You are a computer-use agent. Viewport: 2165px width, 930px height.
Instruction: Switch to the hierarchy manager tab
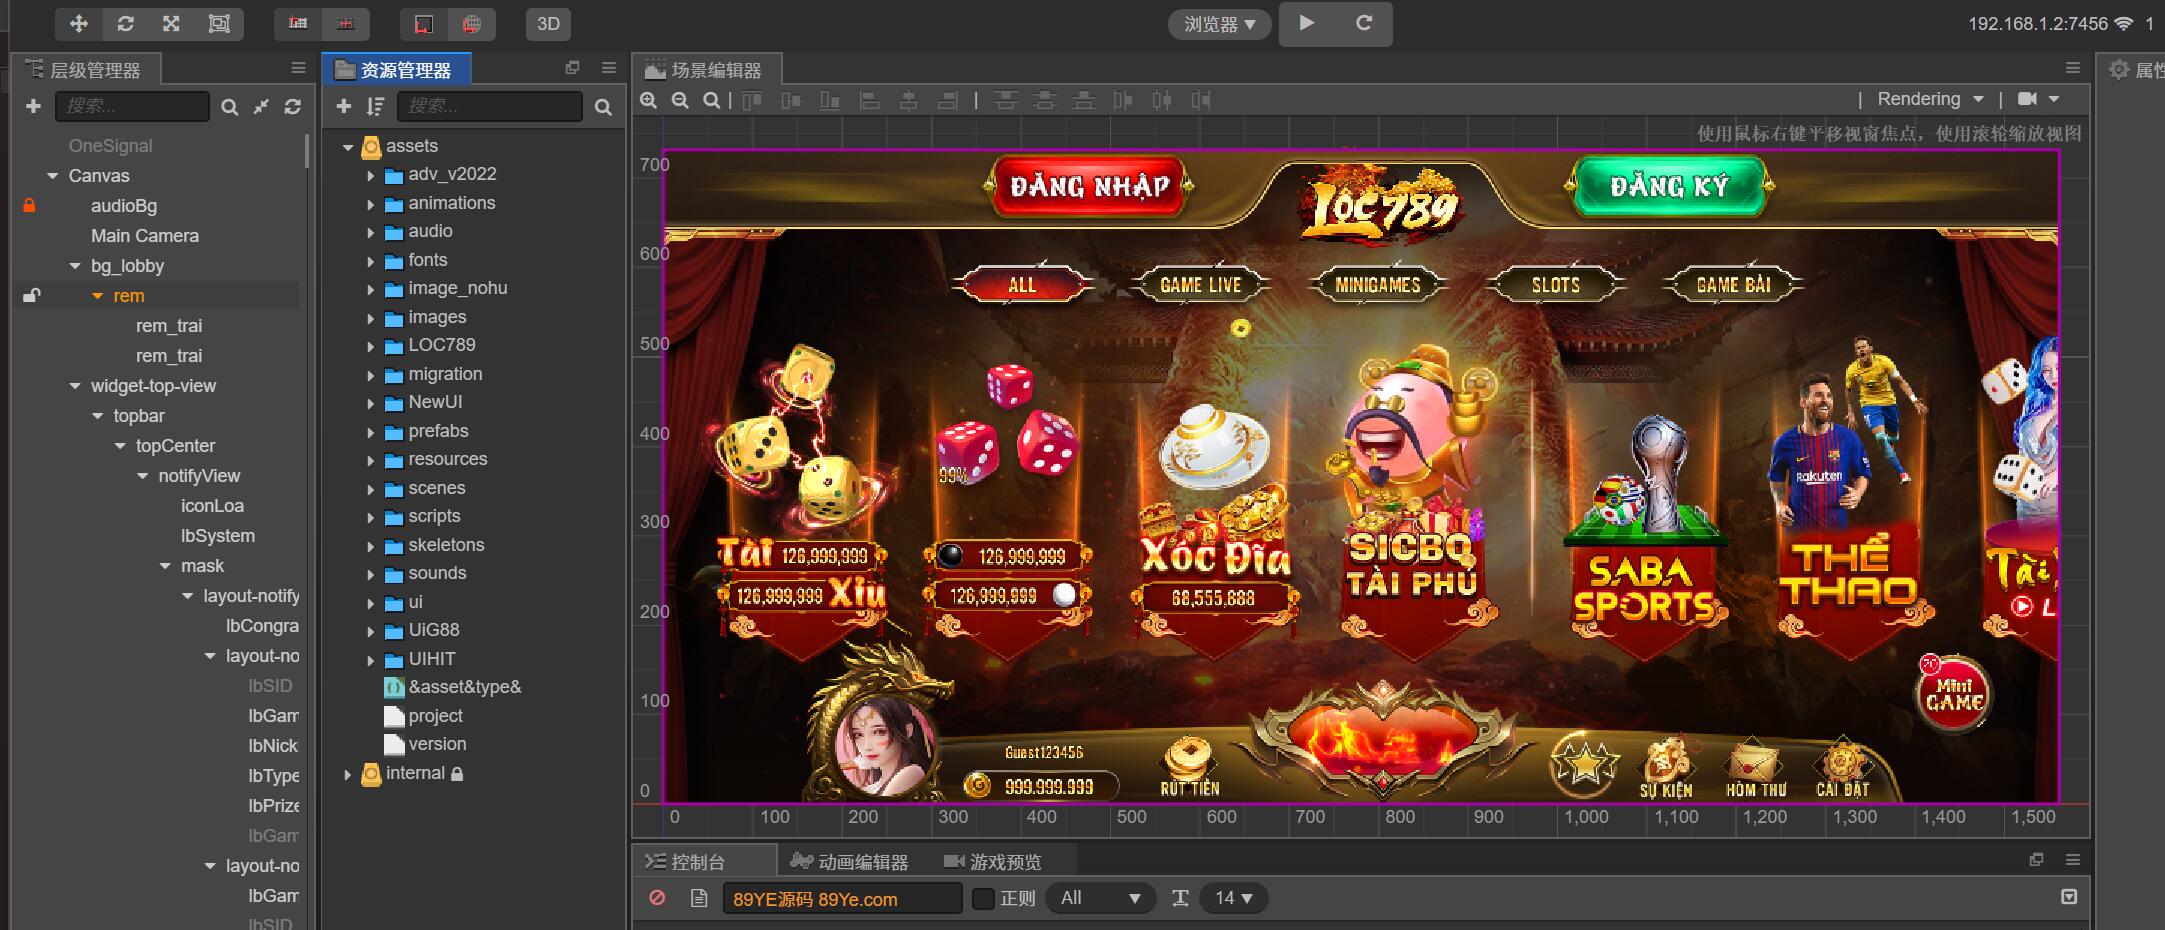pos(87,69)
